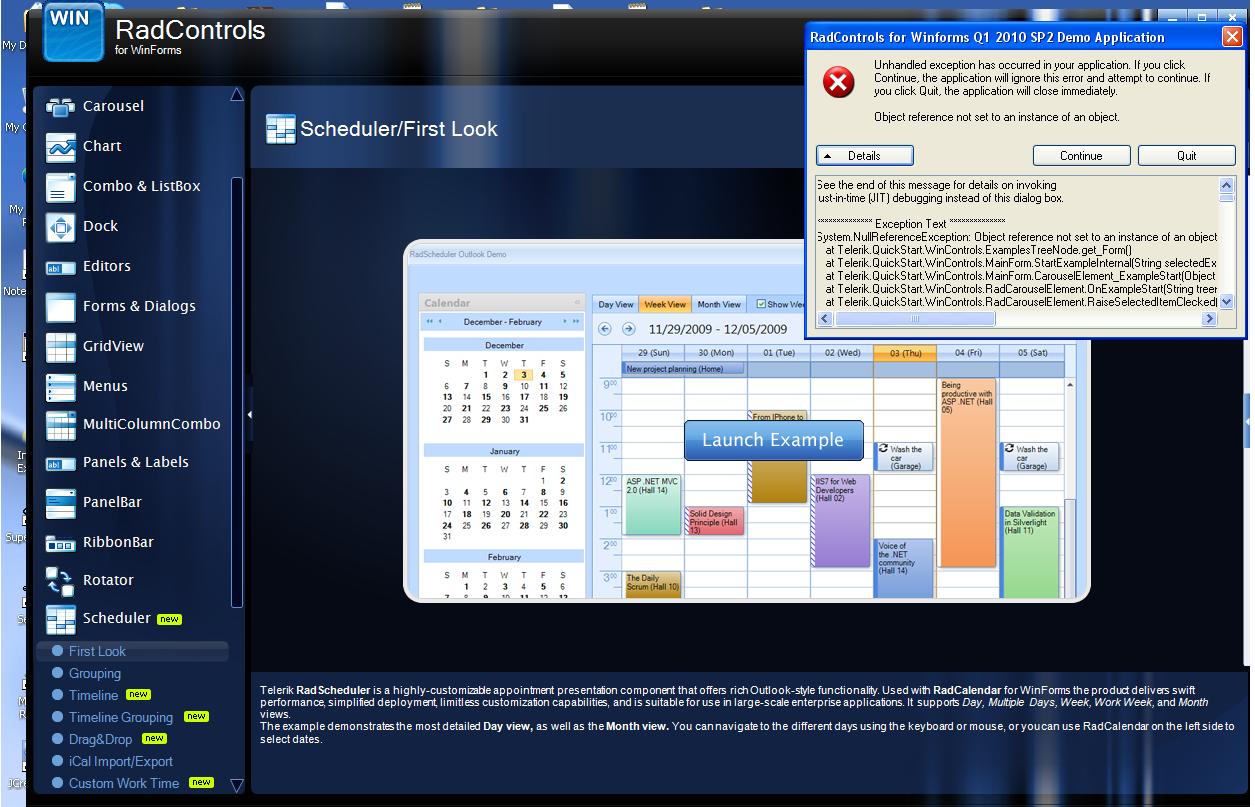Screen dimensions: 1255x807
Task: Click the IIS7 for Web Developers appointment
Action: (x=840, y=521)
